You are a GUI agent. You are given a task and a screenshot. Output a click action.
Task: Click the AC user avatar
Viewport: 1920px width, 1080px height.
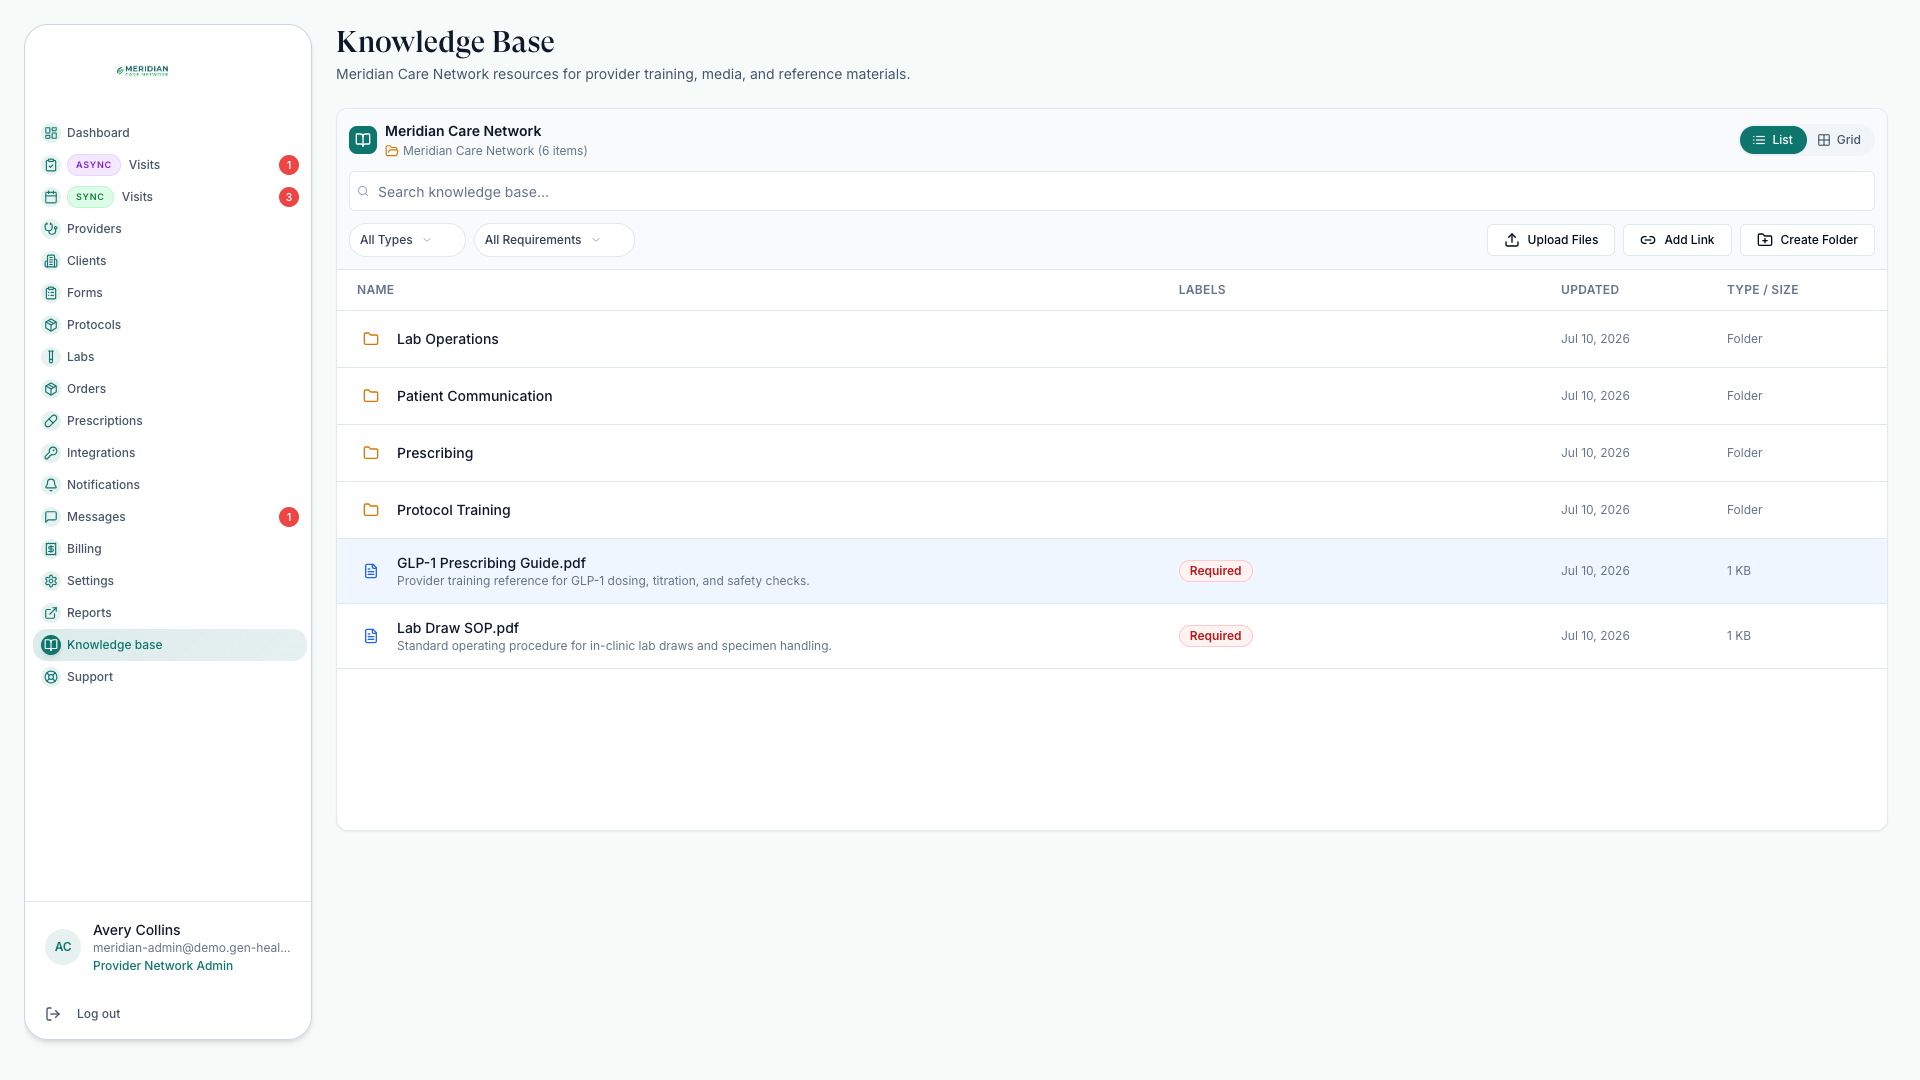click(63, 947)
